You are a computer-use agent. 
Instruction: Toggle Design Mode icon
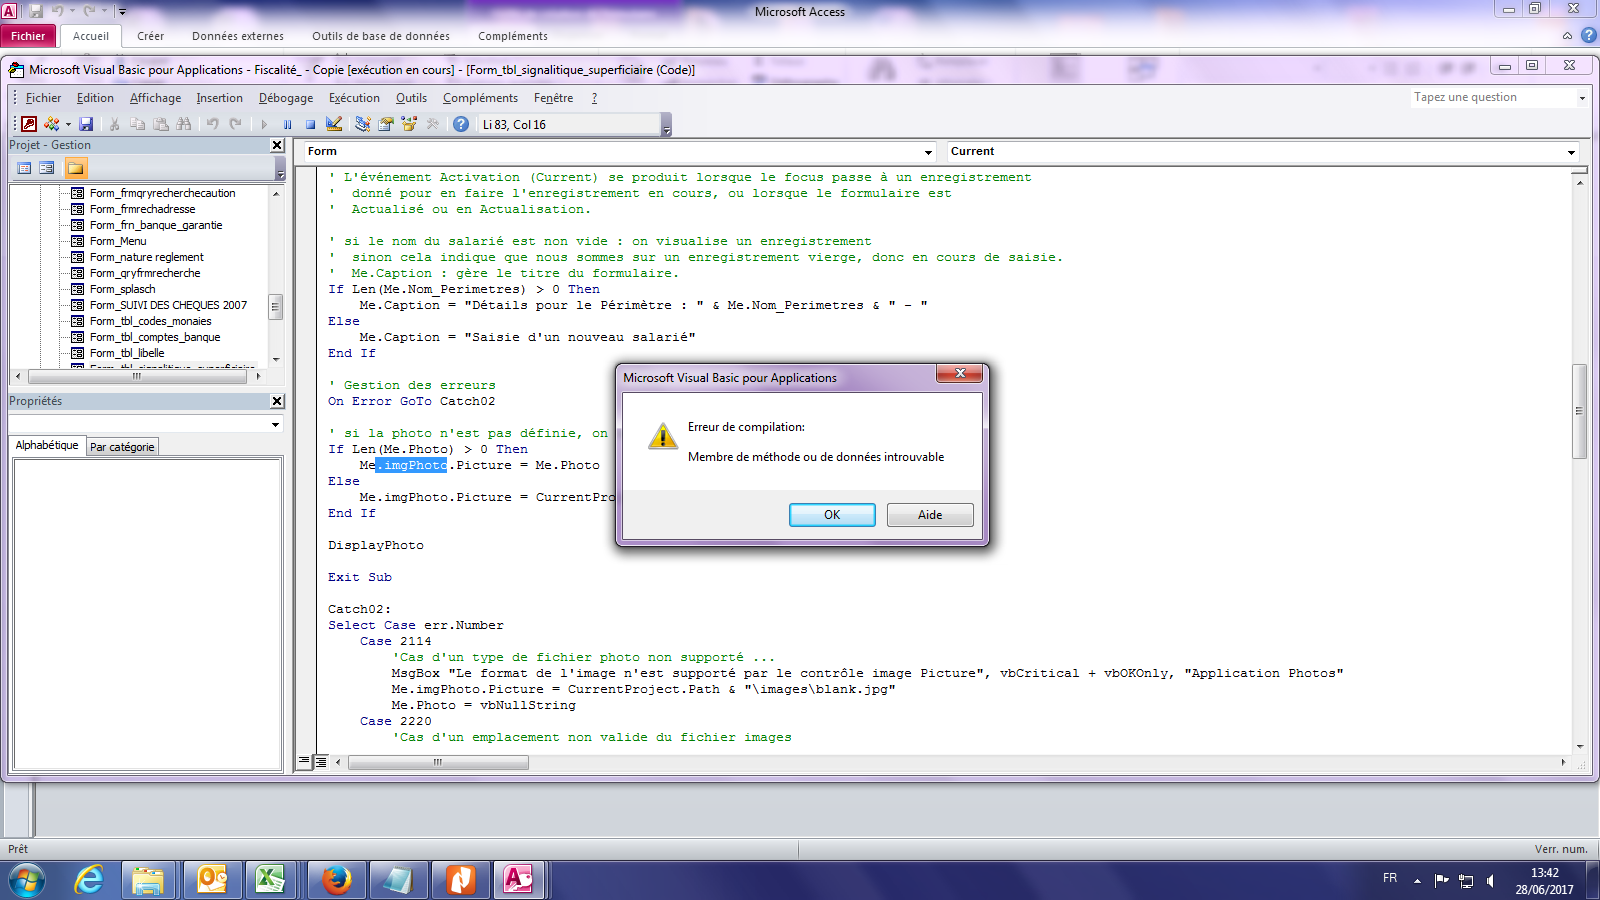pos(334,124)
